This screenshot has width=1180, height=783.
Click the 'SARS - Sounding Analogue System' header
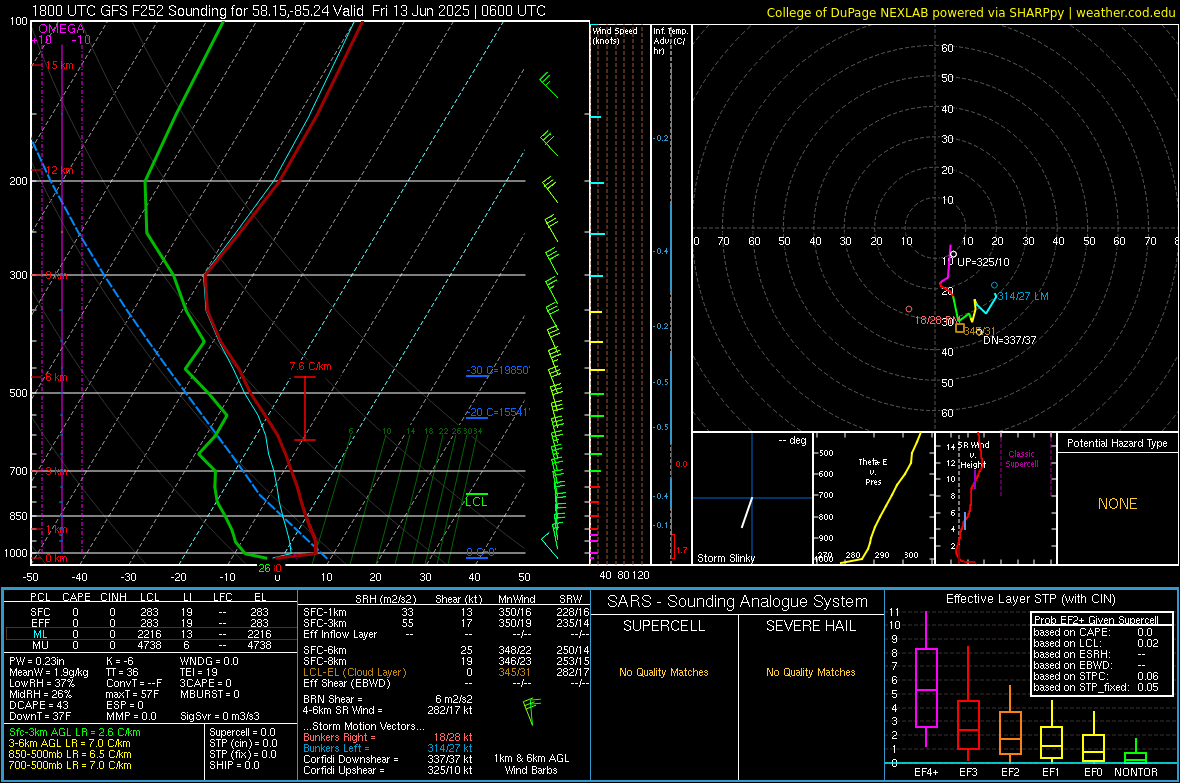click(x=738, y=602)
